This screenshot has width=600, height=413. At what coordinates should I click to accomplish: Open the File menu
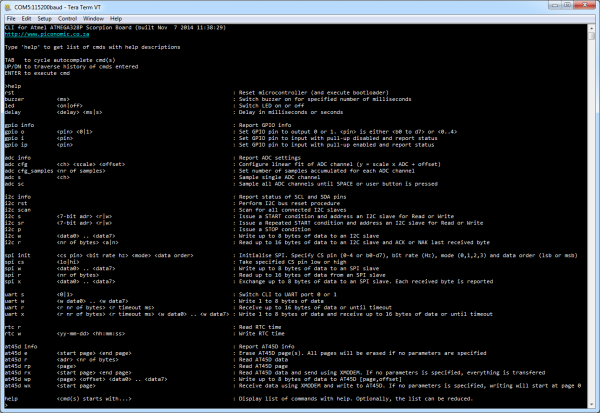(x=10, y=18)
